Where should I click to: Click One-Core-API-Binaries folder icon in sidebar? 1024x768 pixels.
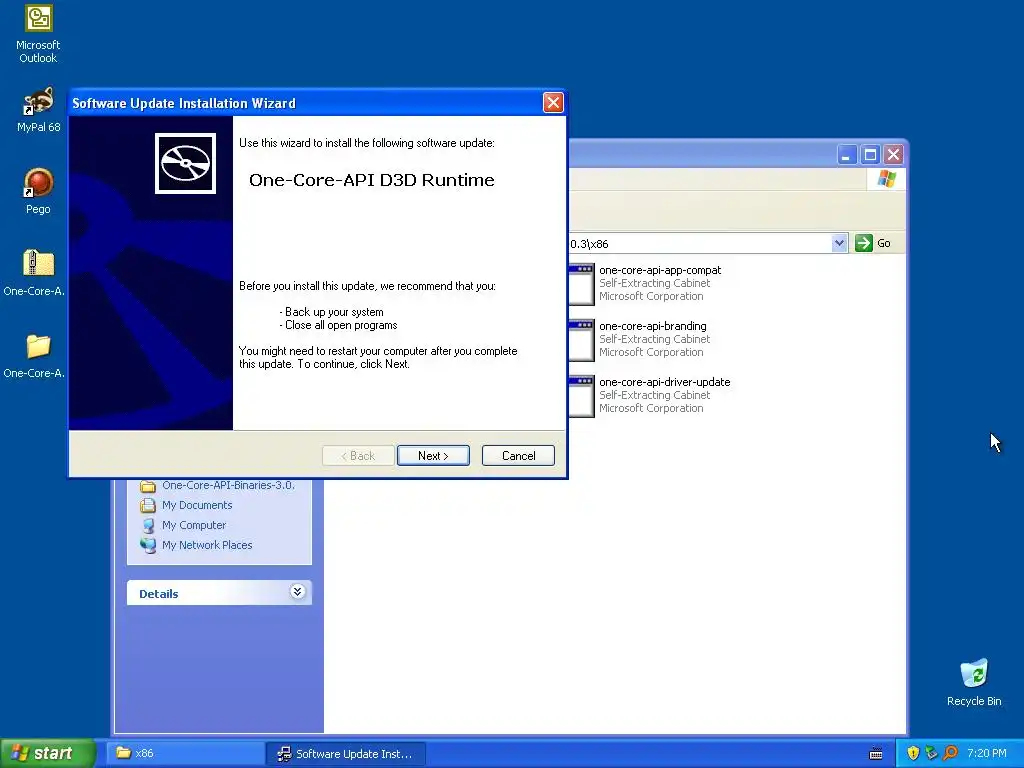pyautogui.click(x=148, y=486)
